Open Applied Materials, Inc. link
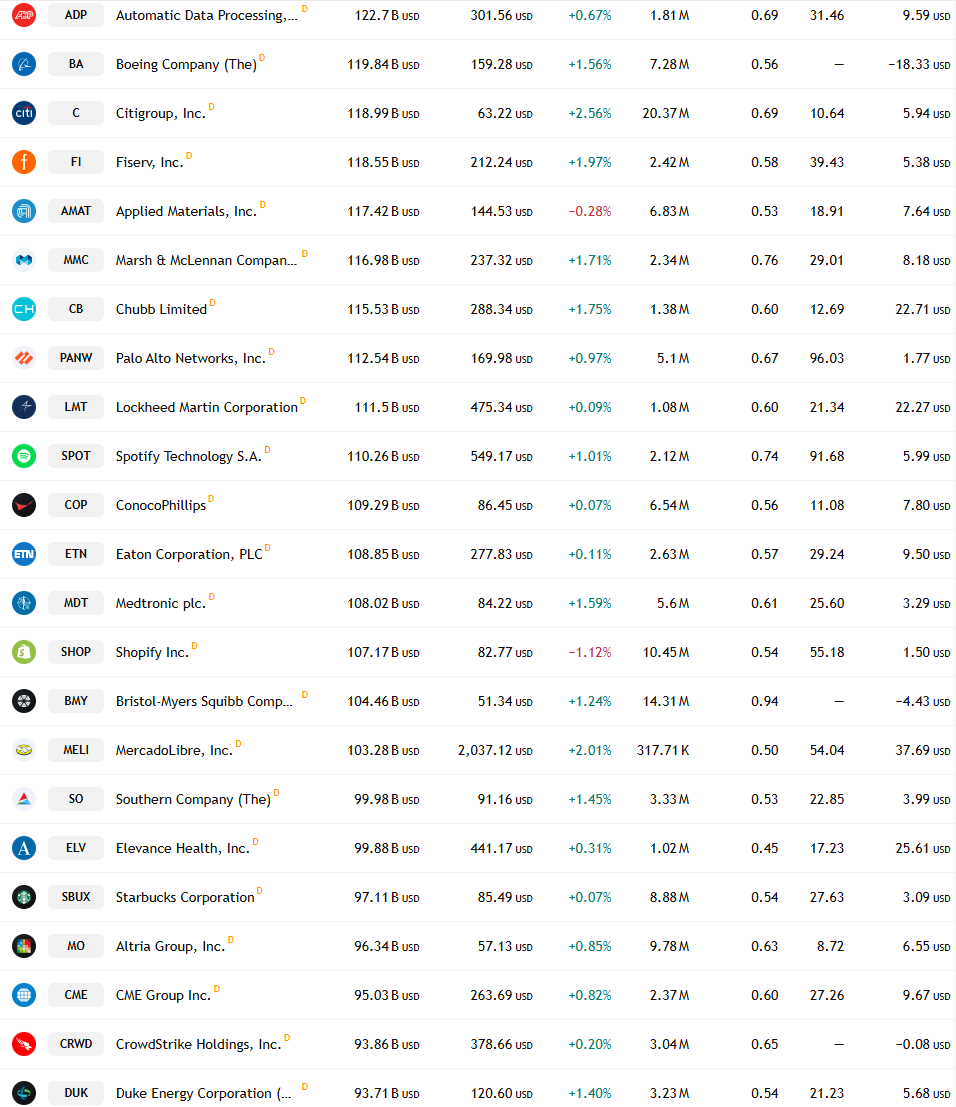956x1107 pixels. point(186,211)
